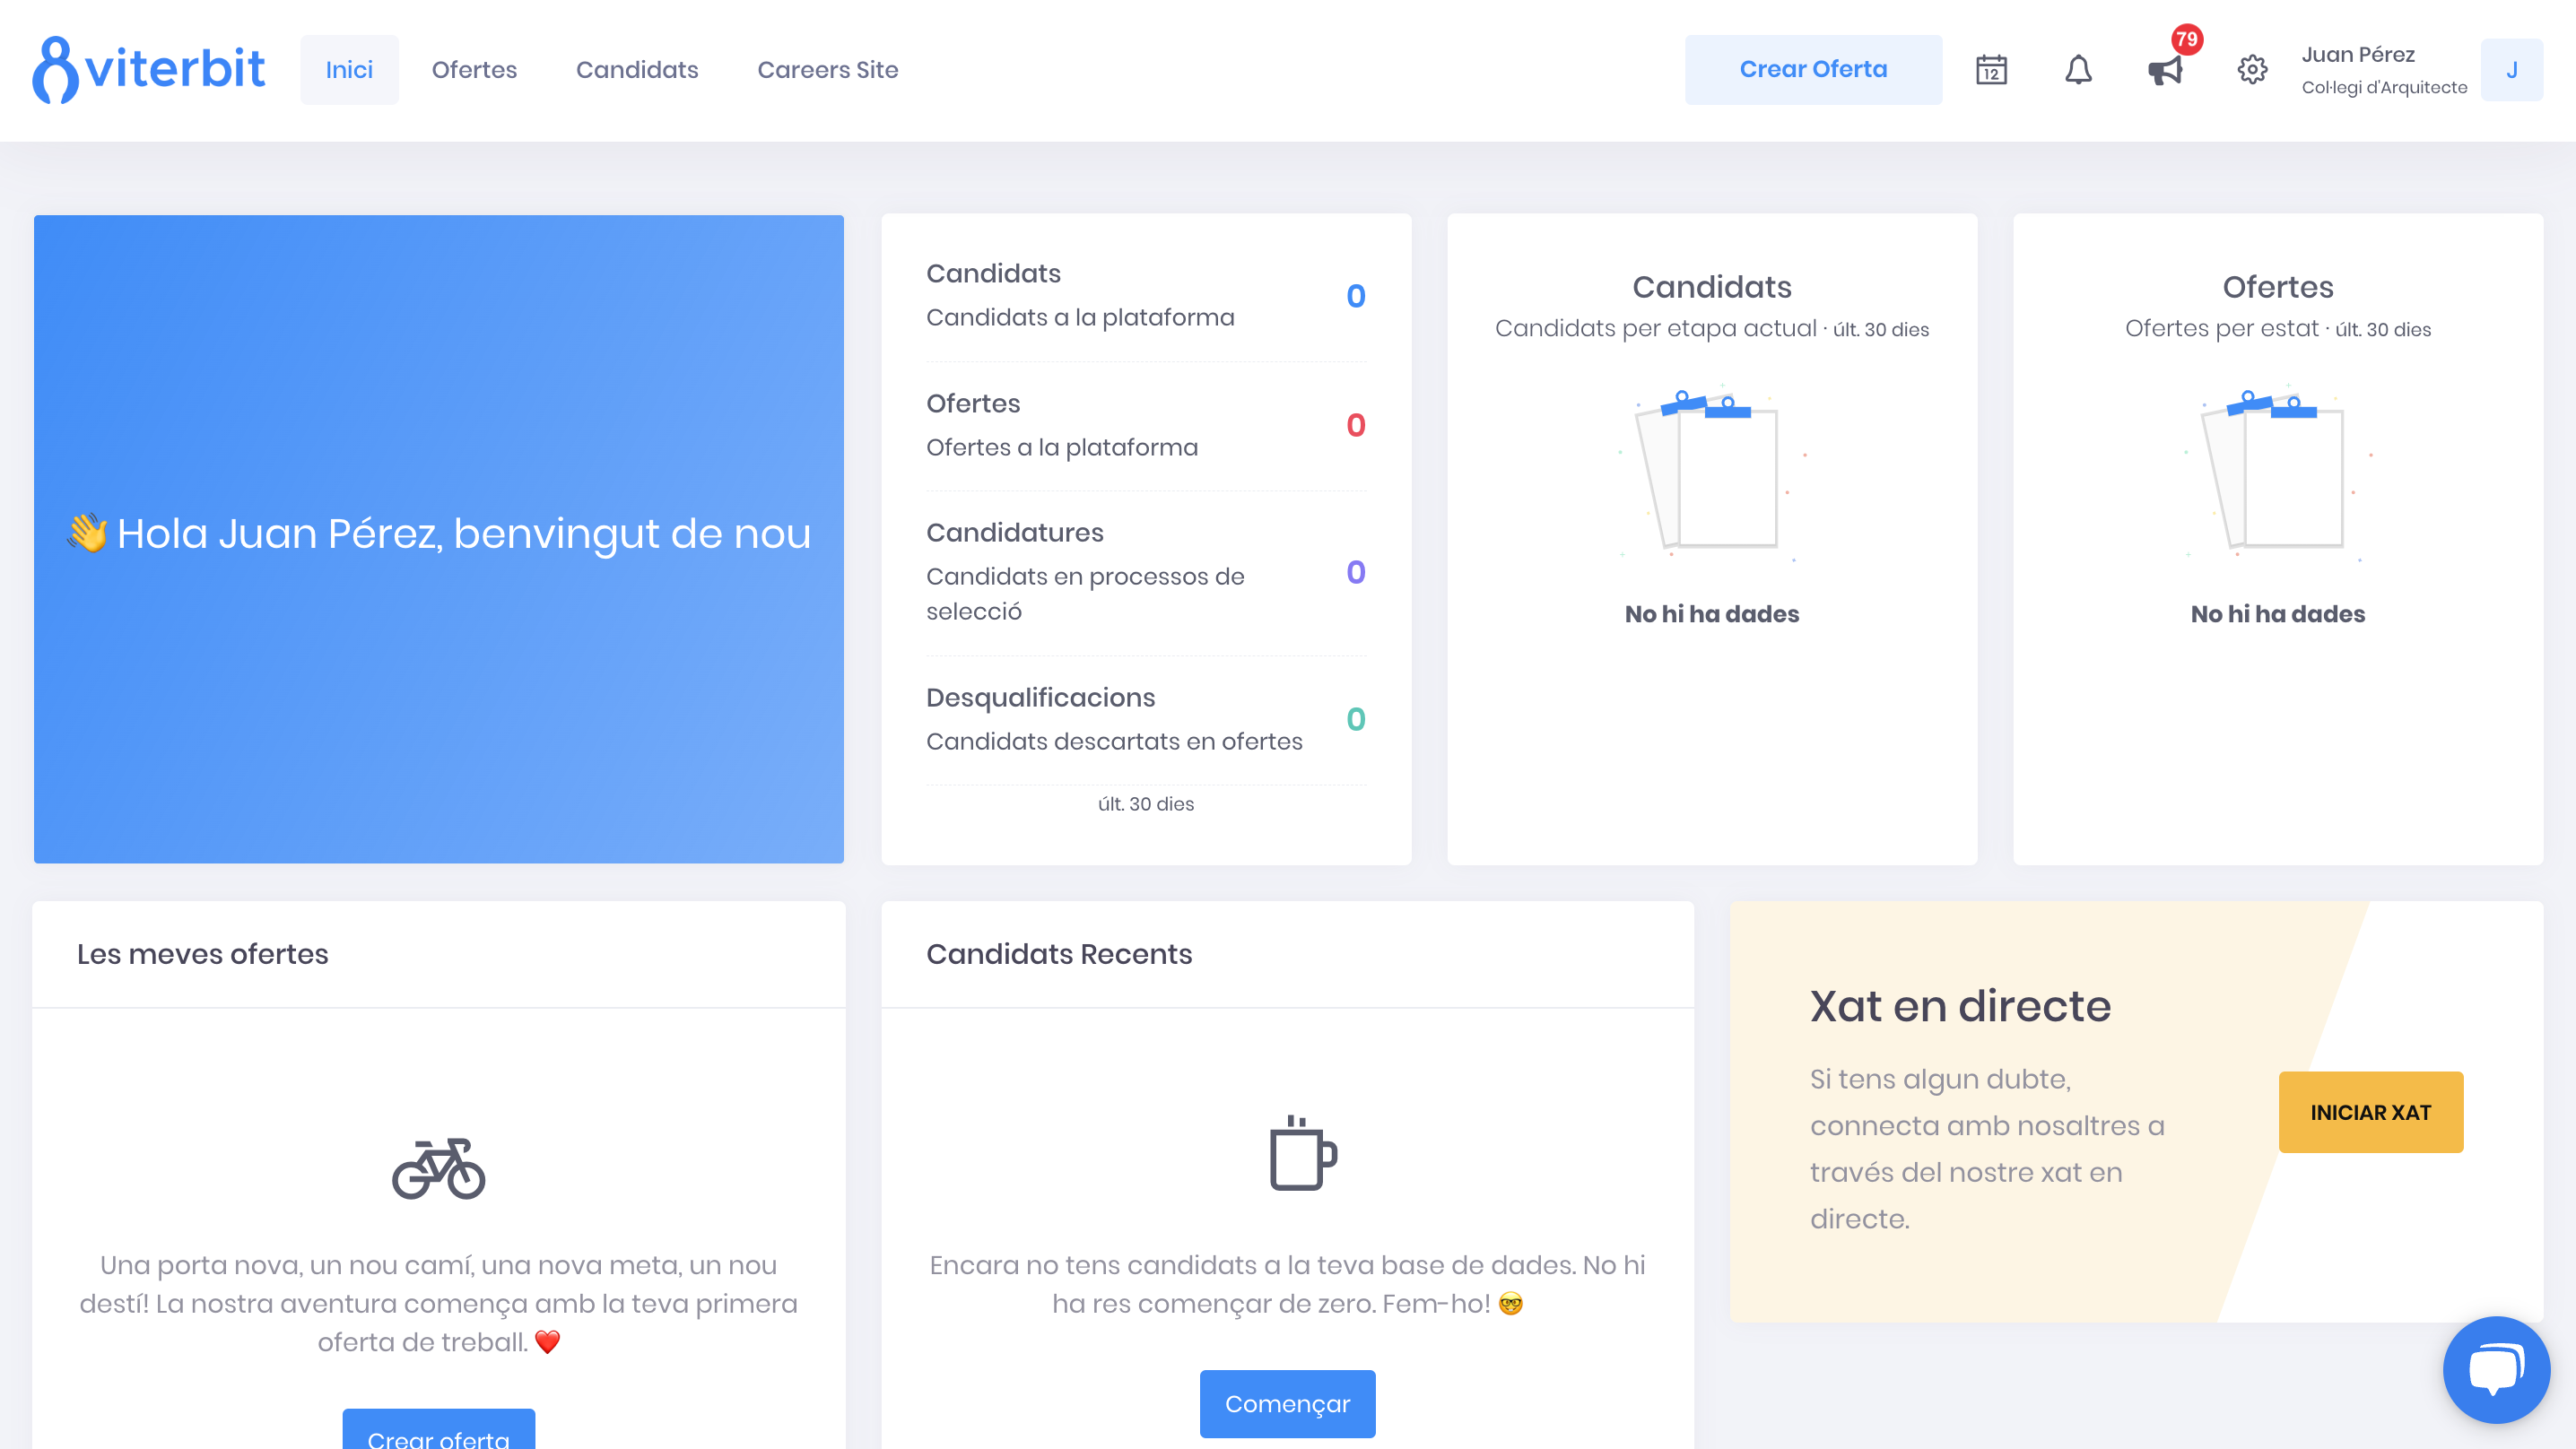
Task: Click the notifications bell icon
Action: pos(2078,70)
